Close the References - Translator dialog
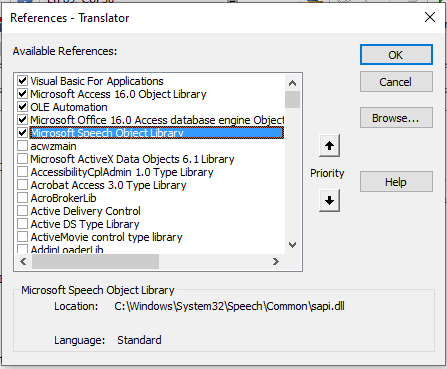This screenshot has height=369, width=447. point(430,17)
